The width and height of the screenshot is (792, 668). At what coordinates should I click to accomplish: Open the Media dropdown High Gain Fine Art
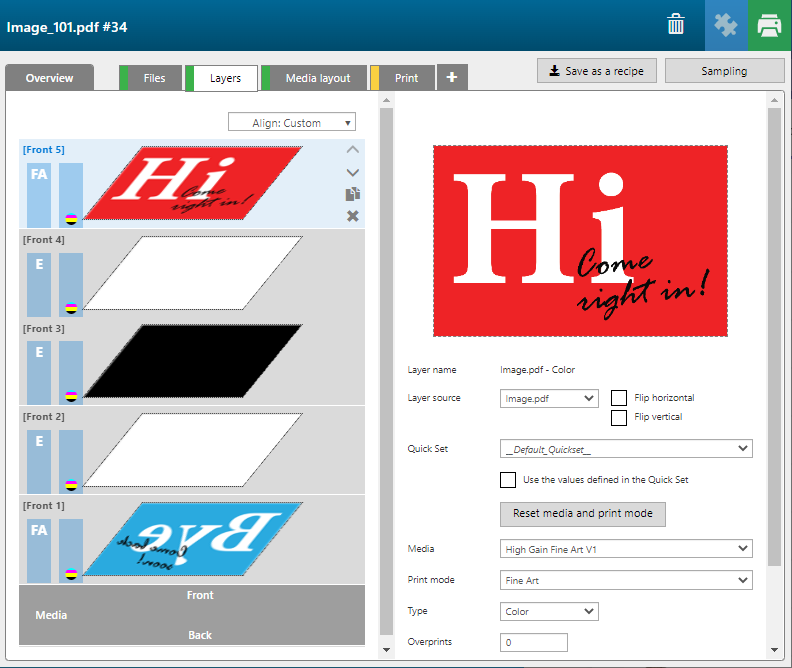(x=626, y=548)
